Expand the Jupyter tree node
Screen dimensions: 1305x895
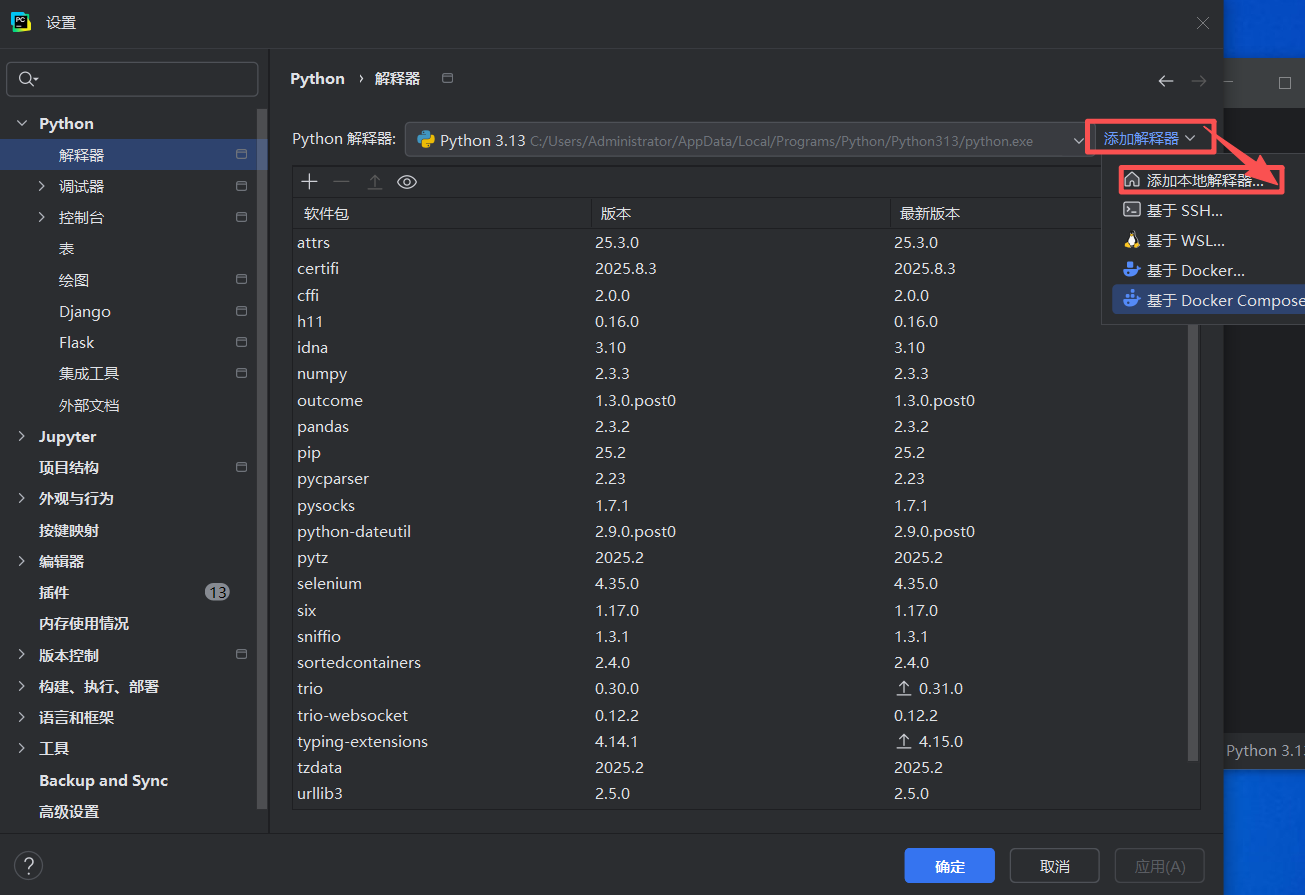(22, 436)
